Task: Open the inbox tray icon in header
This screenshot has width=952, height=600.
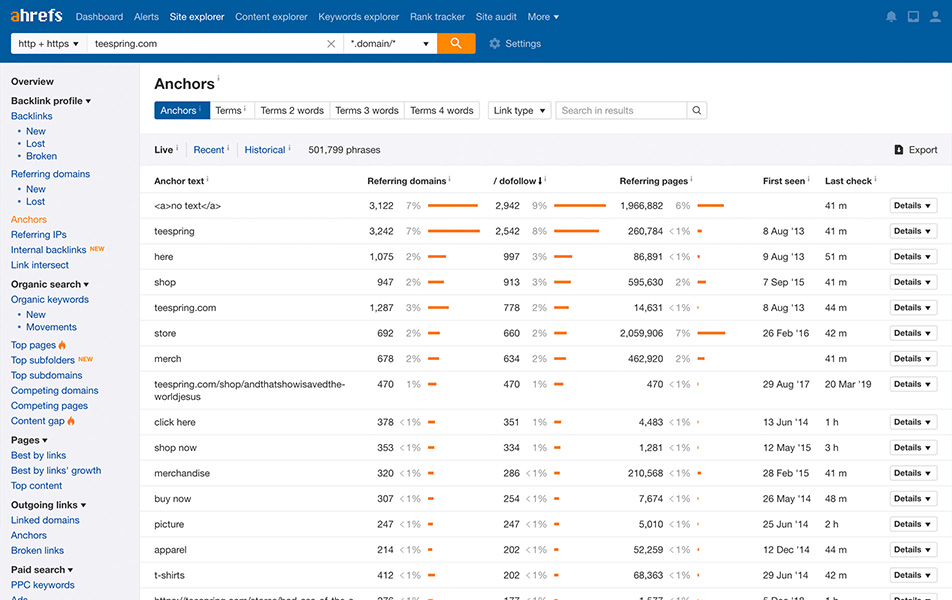Action: coord(913,17)
